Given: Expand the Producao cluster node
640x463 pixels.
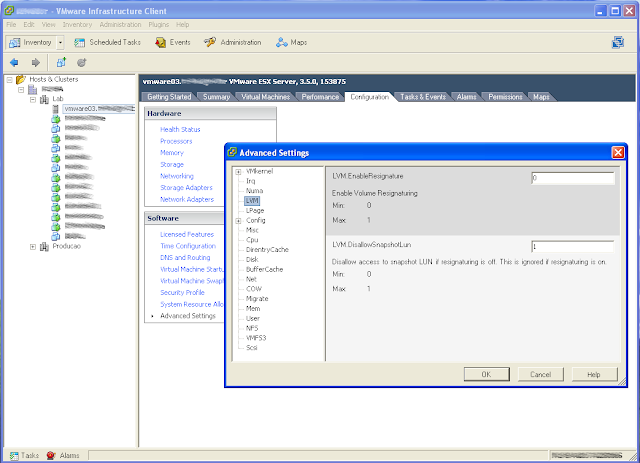Looking at the screenshot, I should [x=33, y=247].
